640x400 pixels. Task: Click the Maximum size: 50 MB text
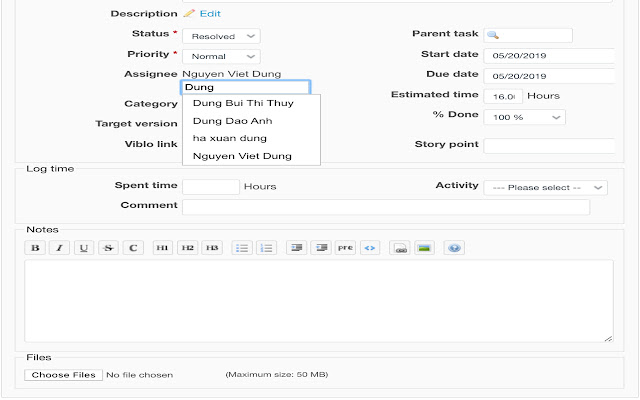click(277, 374)
